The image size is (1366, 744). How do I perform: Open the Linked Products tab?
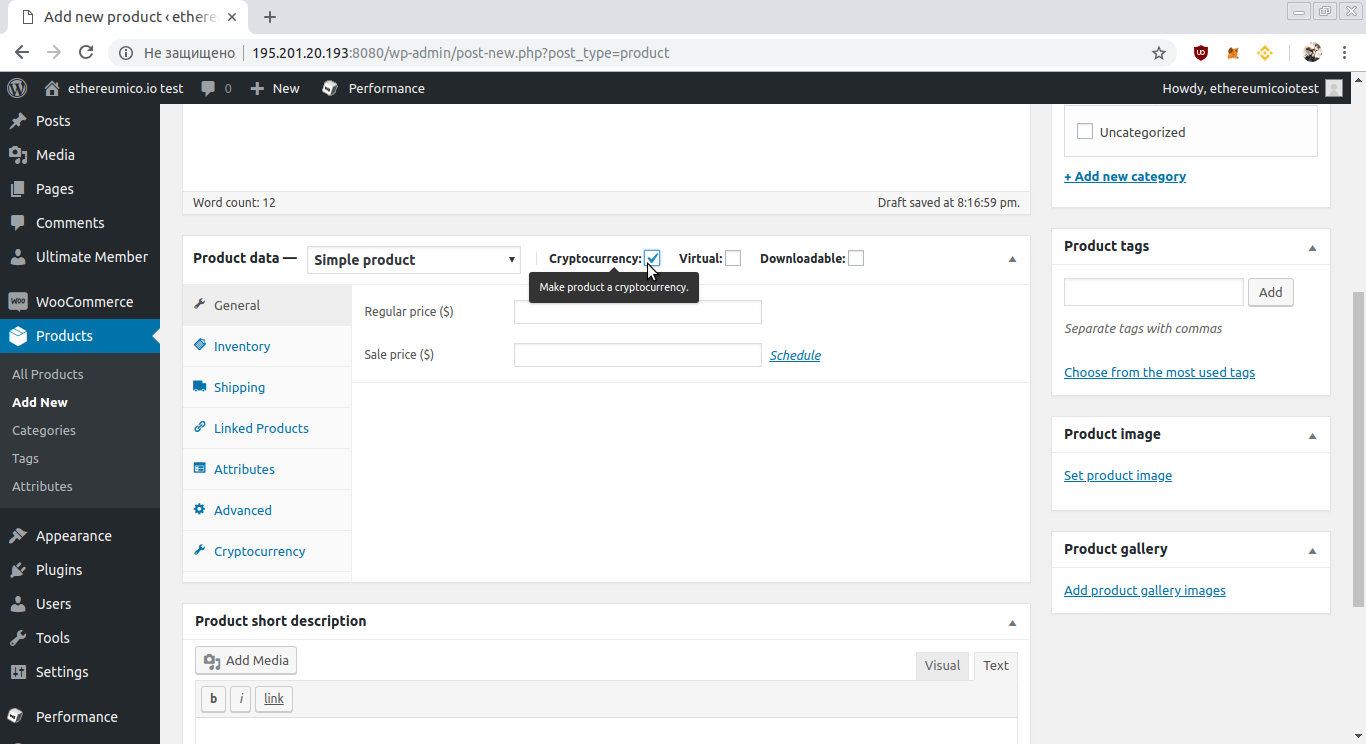tap(267, 428)
